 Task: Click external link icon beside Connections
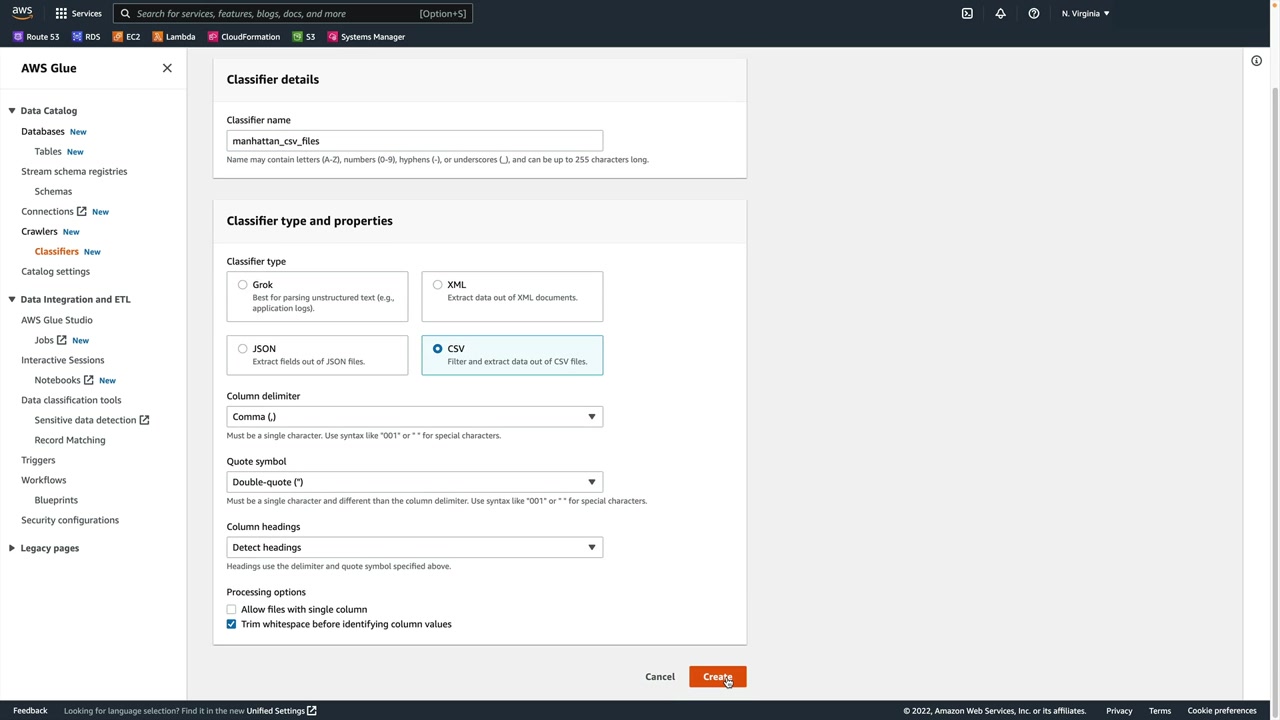point(82,211)
